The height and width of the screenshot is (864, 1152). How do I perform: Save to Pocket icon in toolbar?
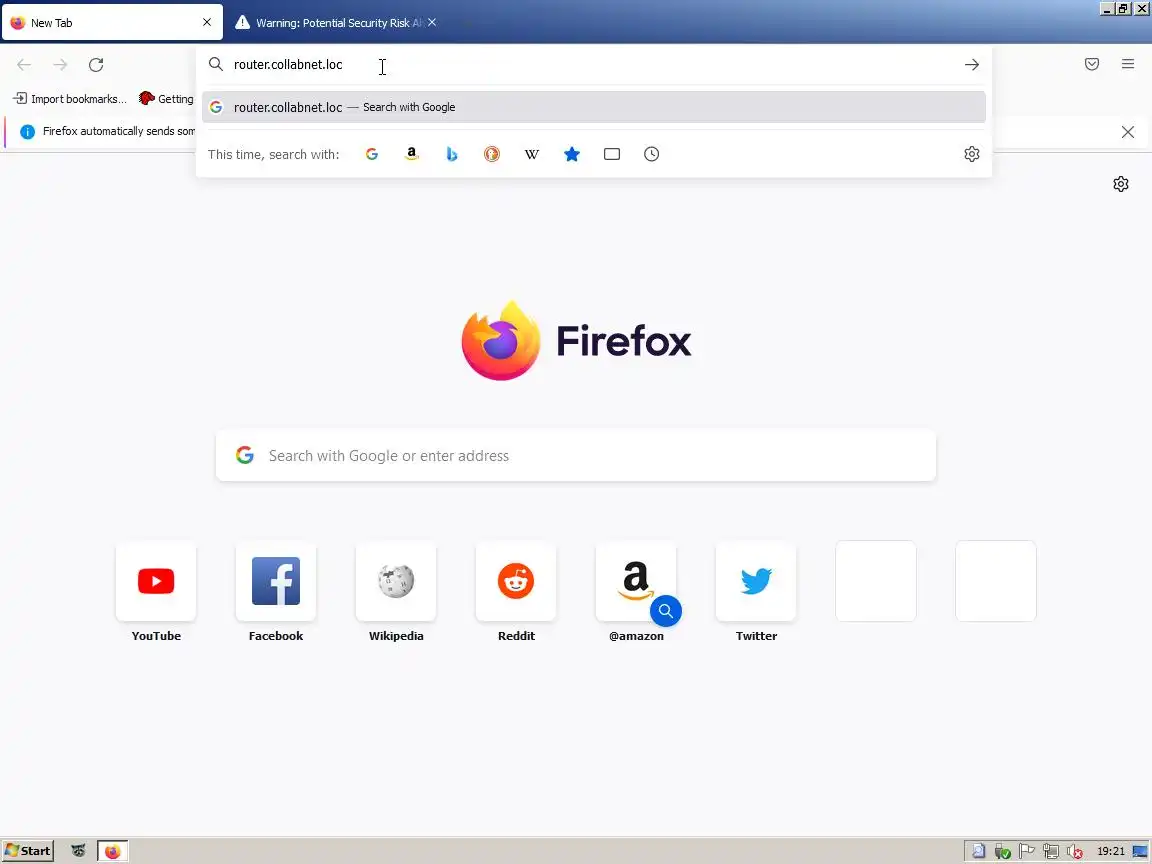(x=1092, y=65)
